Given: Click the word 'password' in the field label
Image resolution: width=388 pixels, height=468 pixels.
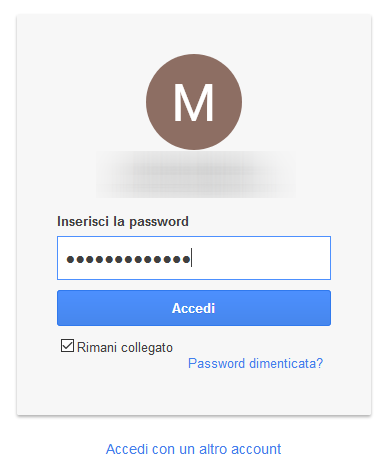Looking at the screenshot, I should pyautogui.click(x=159, y=222).
